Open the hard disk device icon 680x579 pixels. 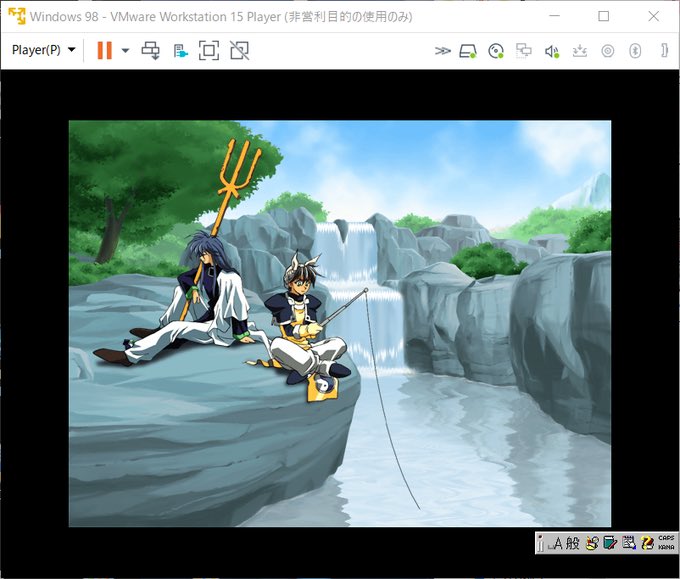click(468, 51)
